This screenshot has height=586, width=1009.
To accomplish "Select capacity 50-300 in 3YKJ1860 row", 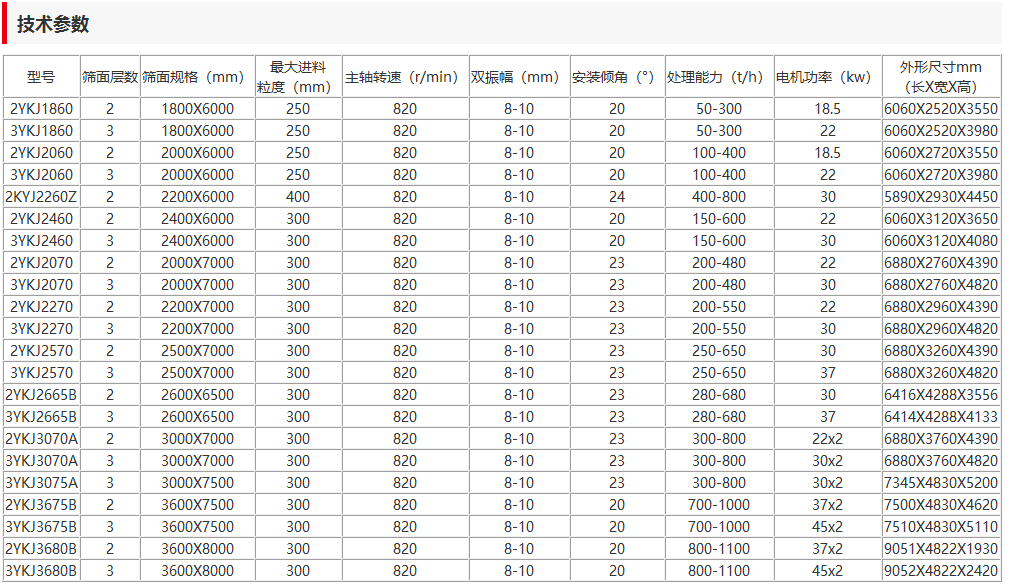I will click(x=719, y=131).
